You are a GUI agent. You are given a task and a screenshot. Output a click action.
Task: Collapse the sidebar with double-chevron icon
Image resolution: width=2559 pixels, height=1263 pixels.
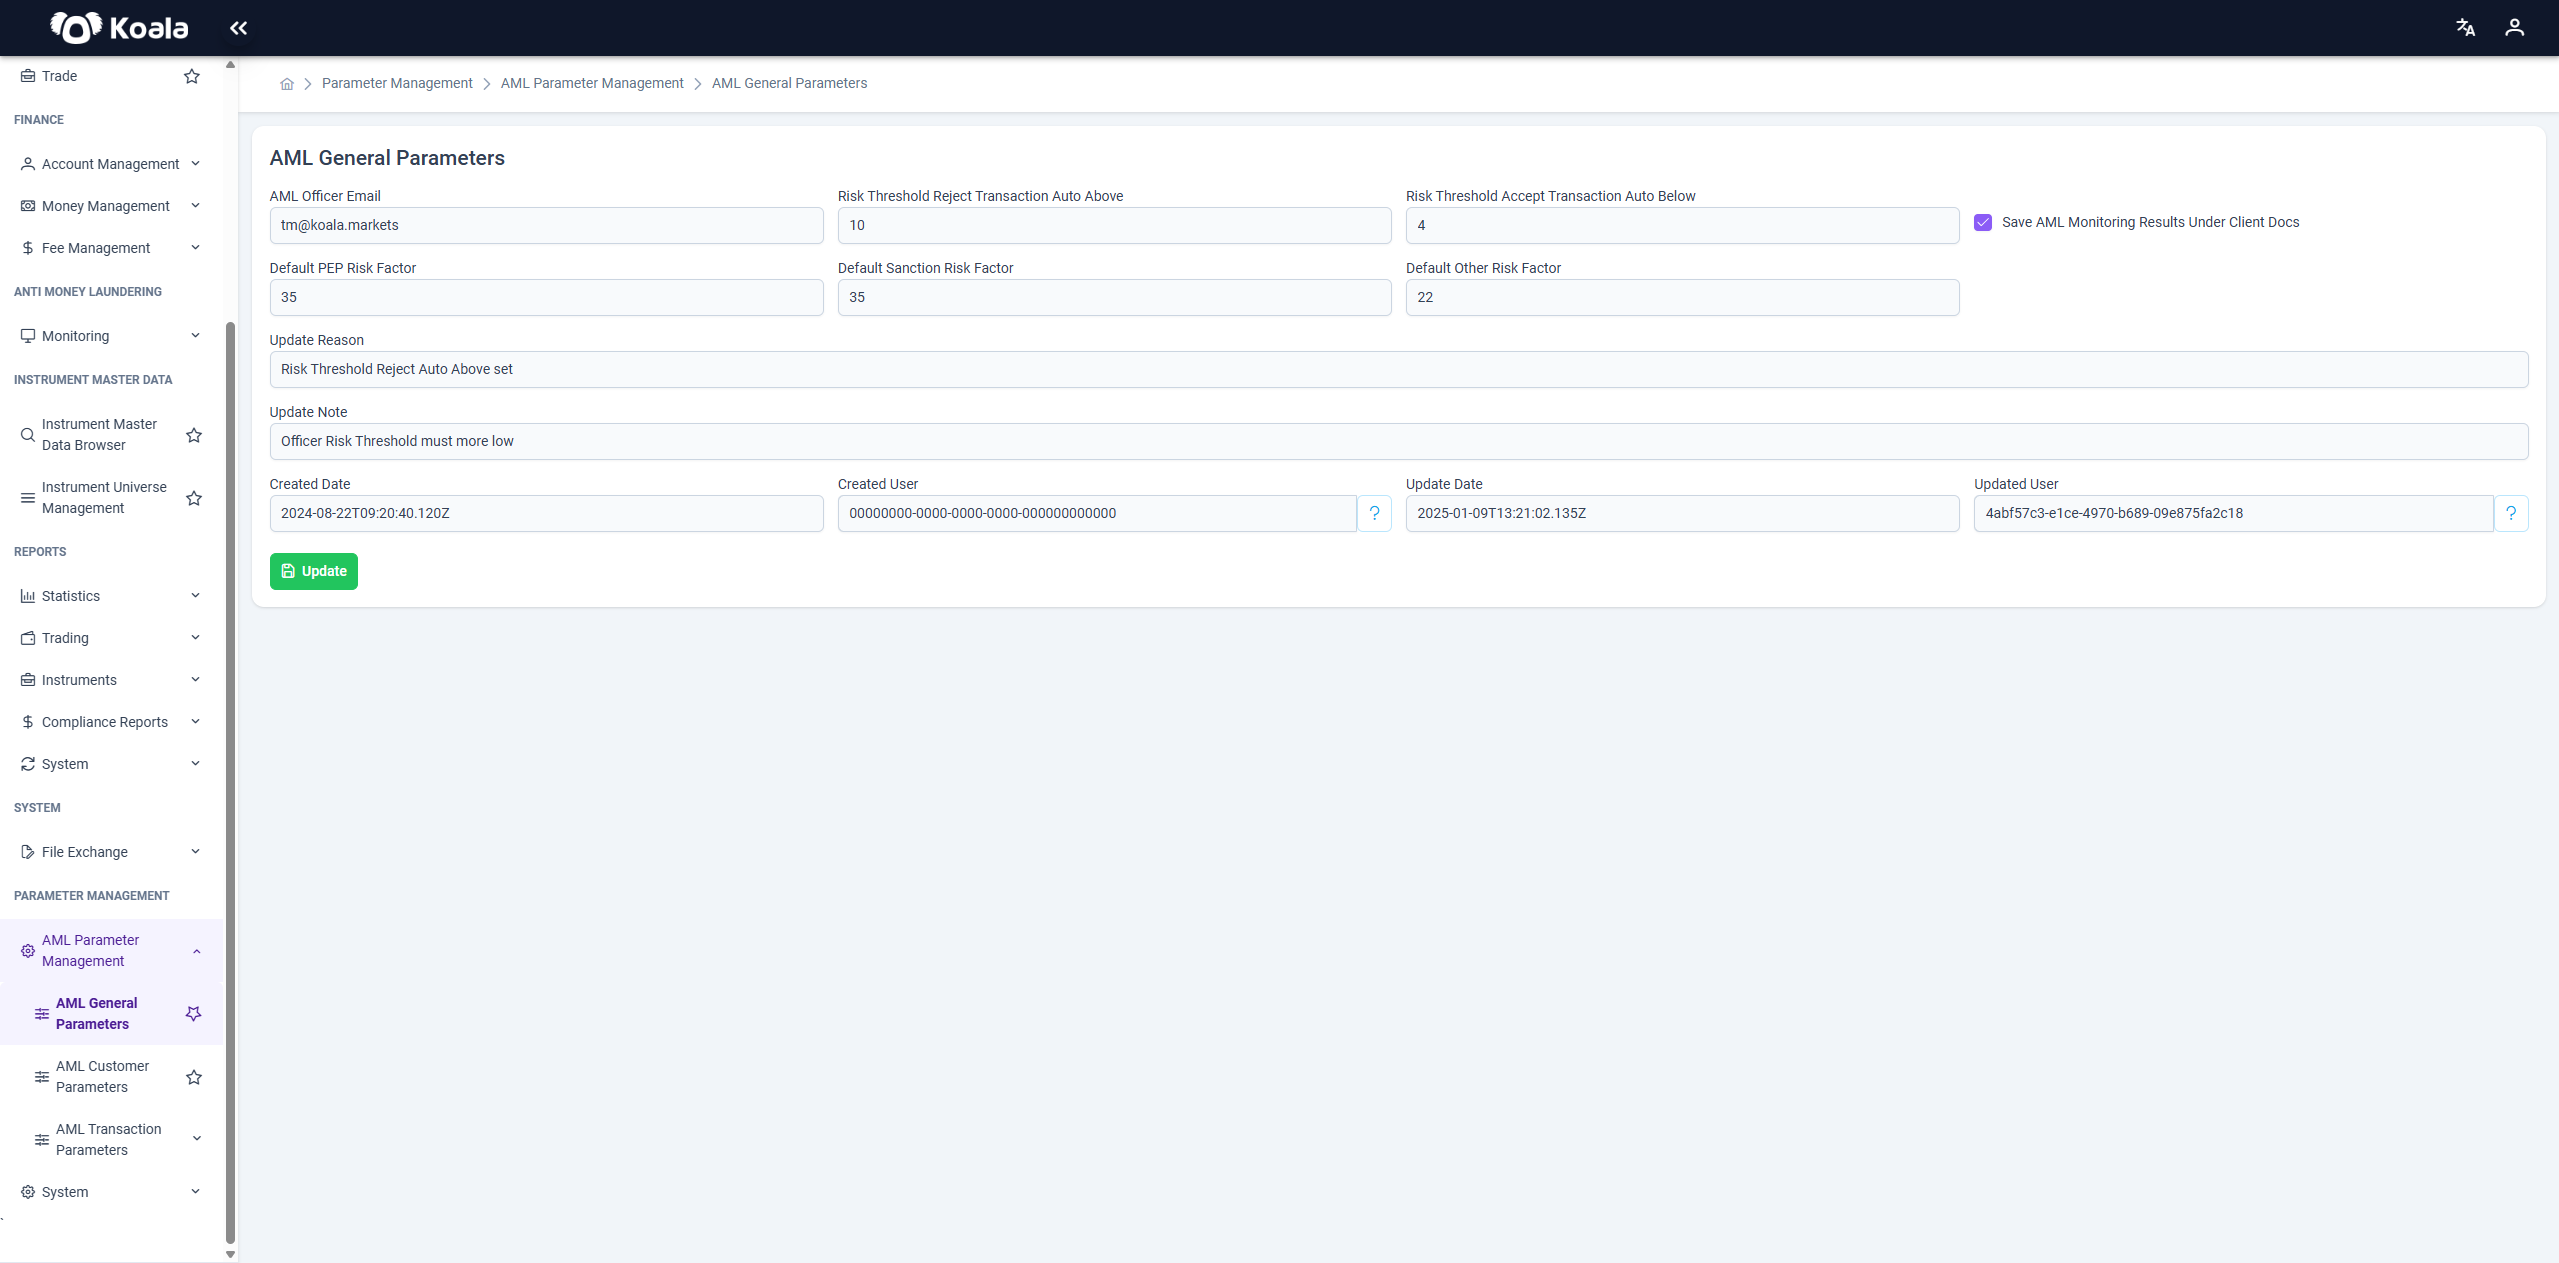(238, 28)
